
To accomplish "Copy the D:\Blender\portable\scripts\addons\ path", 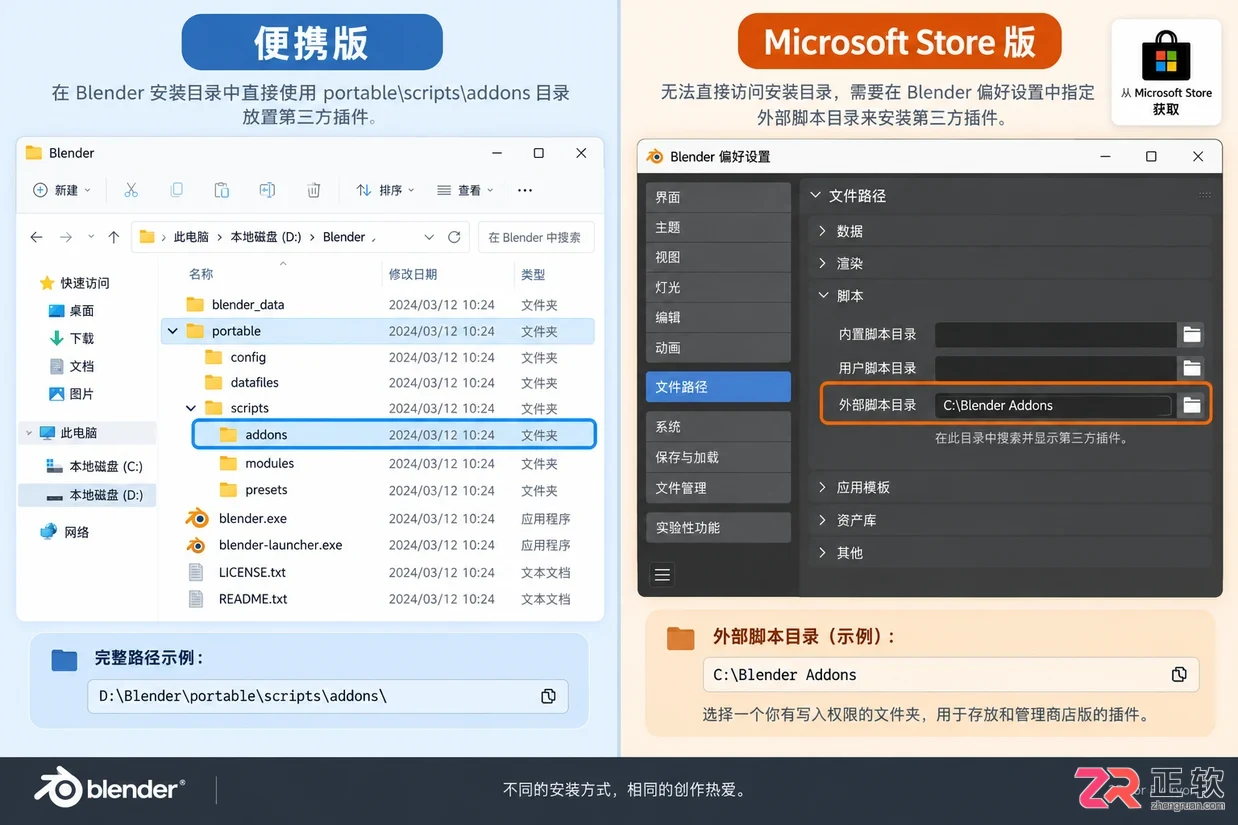I will pos(548,696).
